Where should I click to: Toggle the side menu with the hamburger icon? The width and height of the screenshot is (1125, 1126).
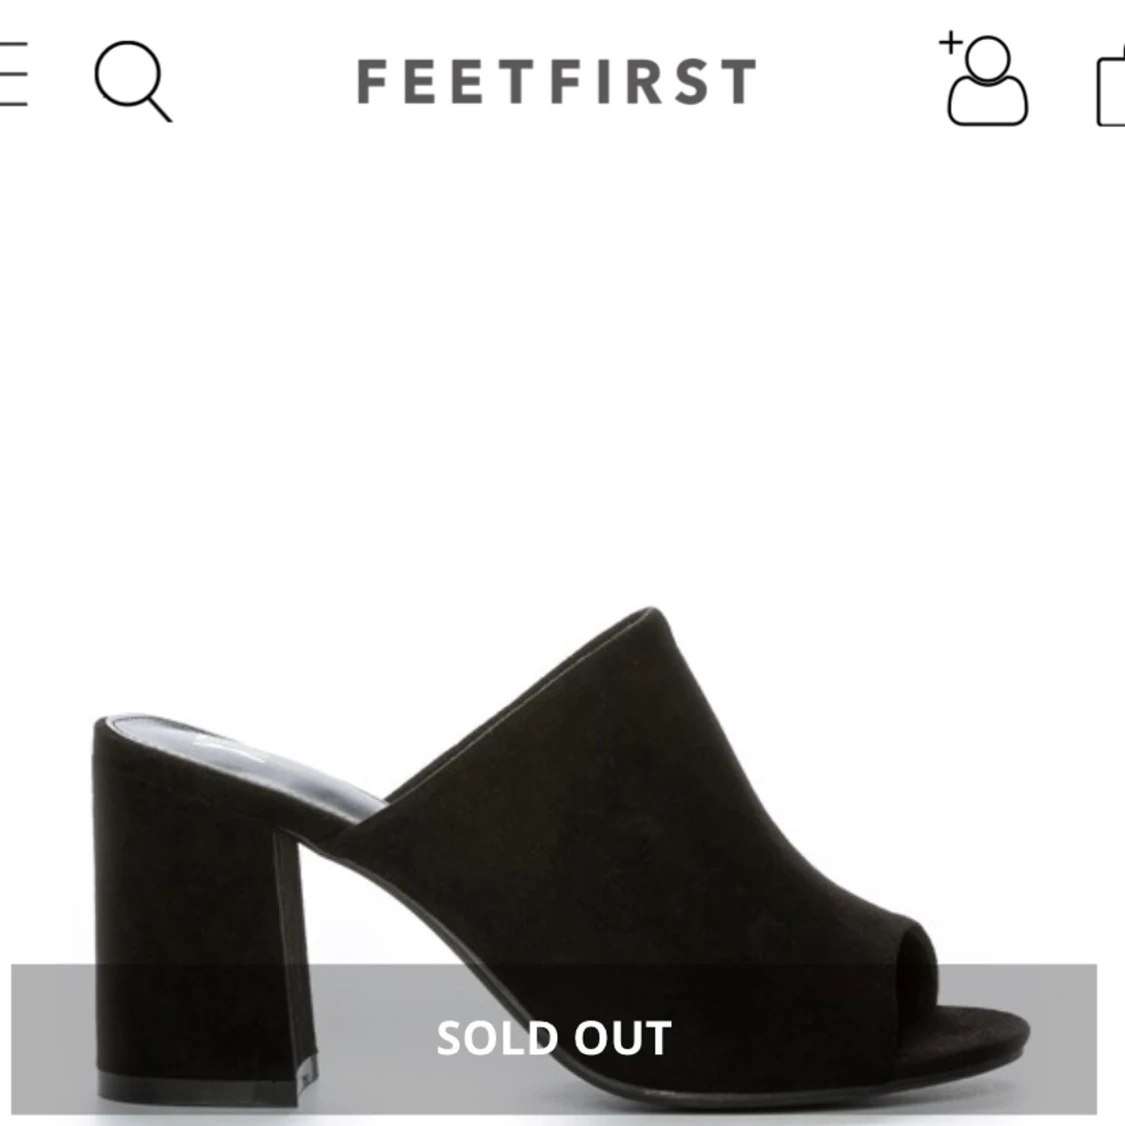point(12,75)
